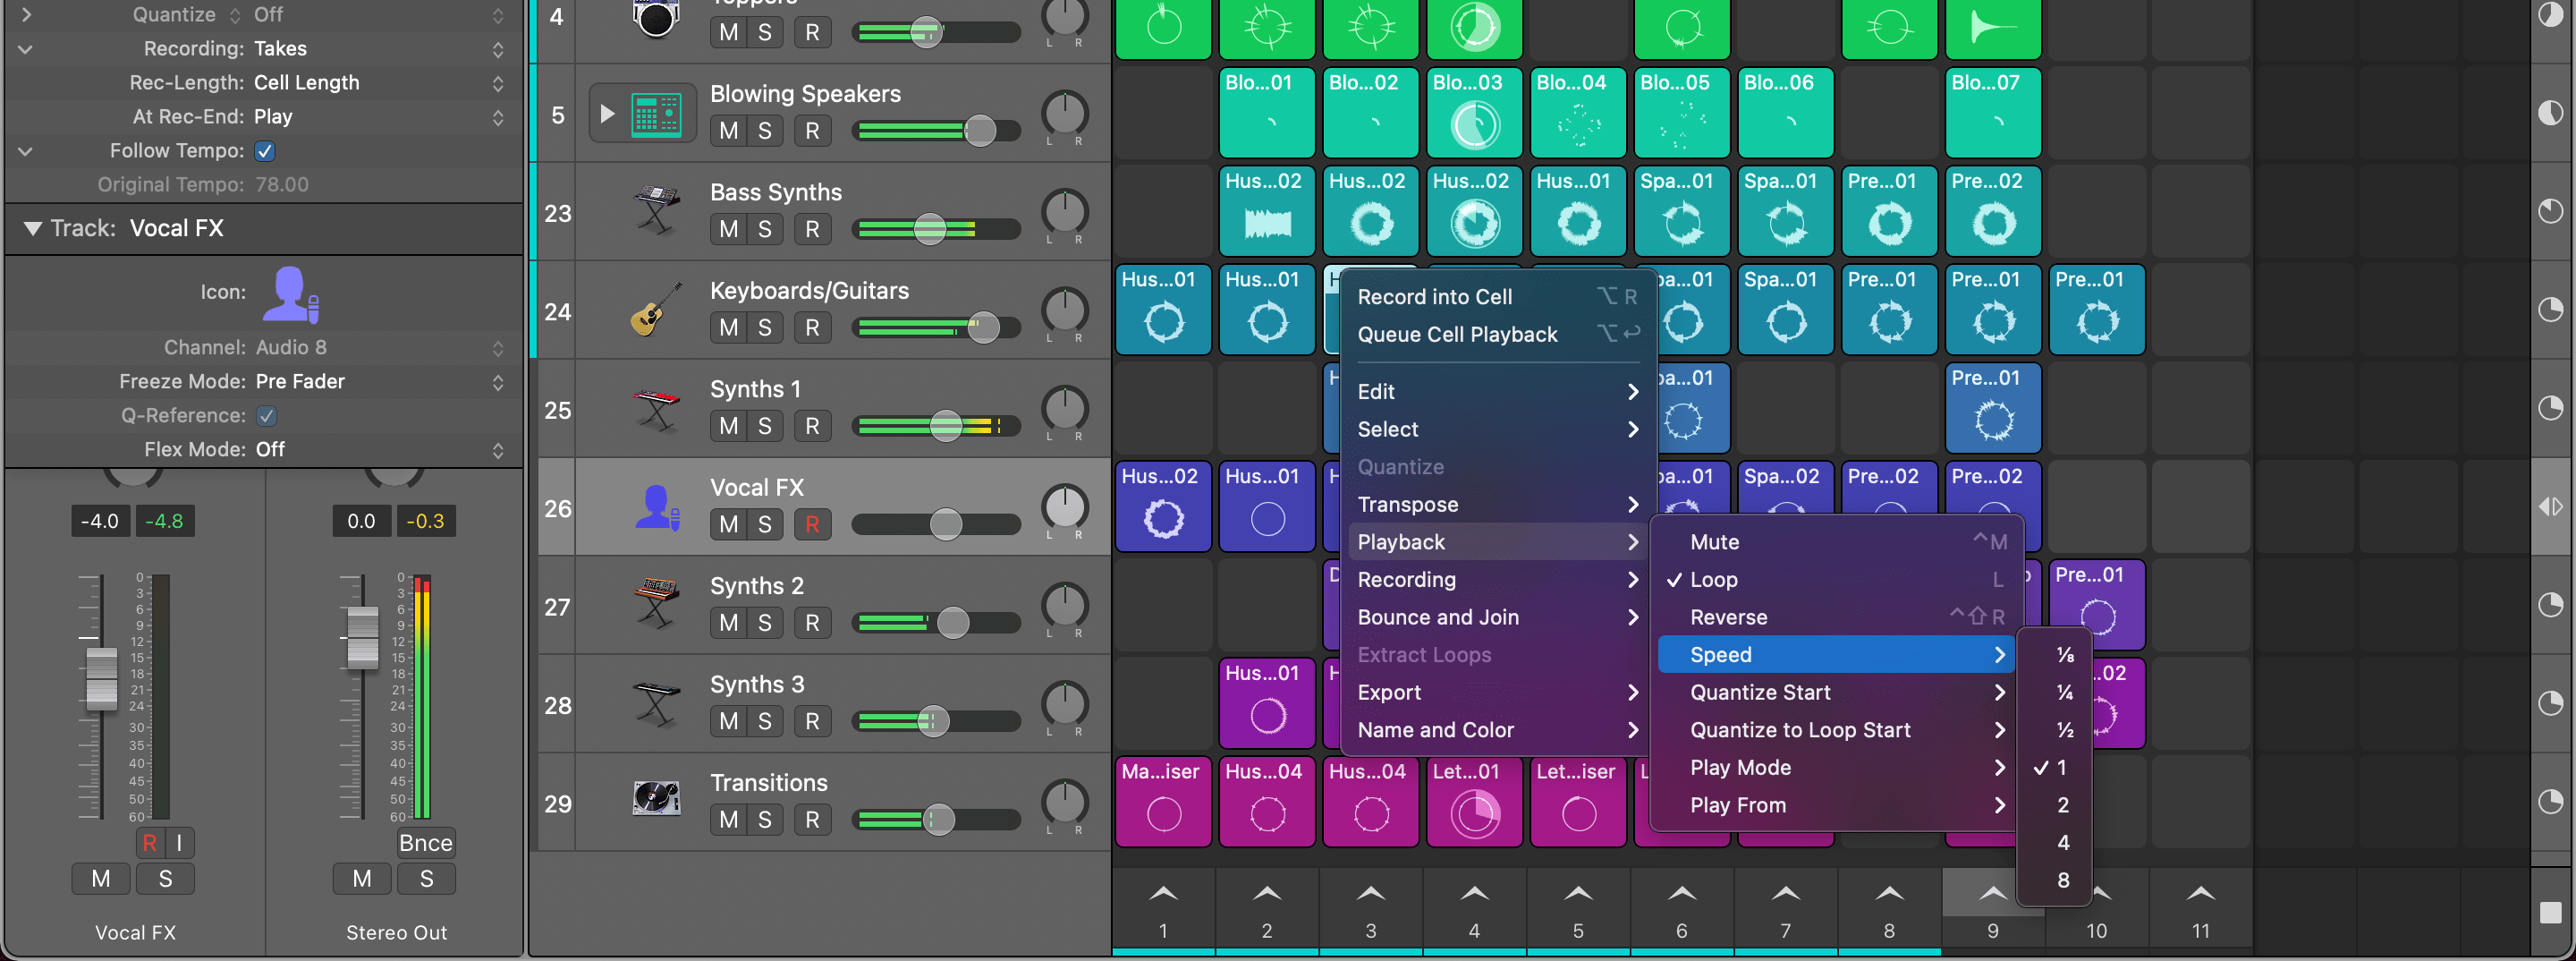
Task: Click the Synths 3 synthesizer icon
Action: [x=655, y=703]
